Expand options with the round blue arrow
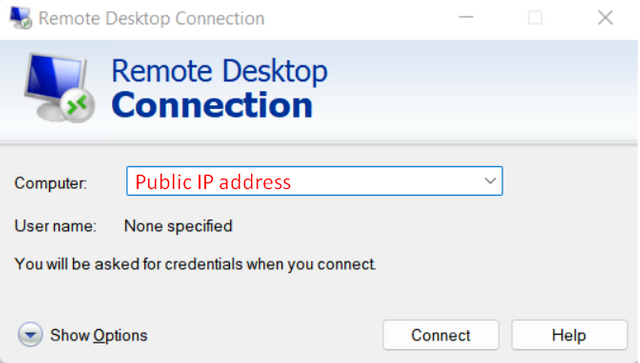Screen dimensions: 640x363 click(x=30, y=335)
